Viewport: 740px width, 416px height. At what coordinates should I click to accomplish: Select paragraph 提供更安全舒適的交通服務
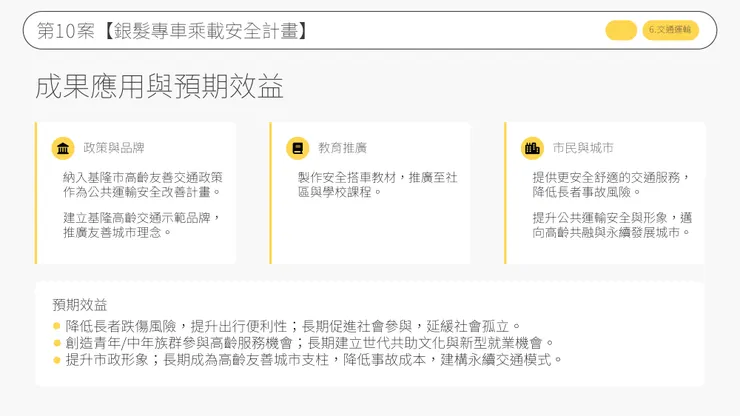[611, 185]
